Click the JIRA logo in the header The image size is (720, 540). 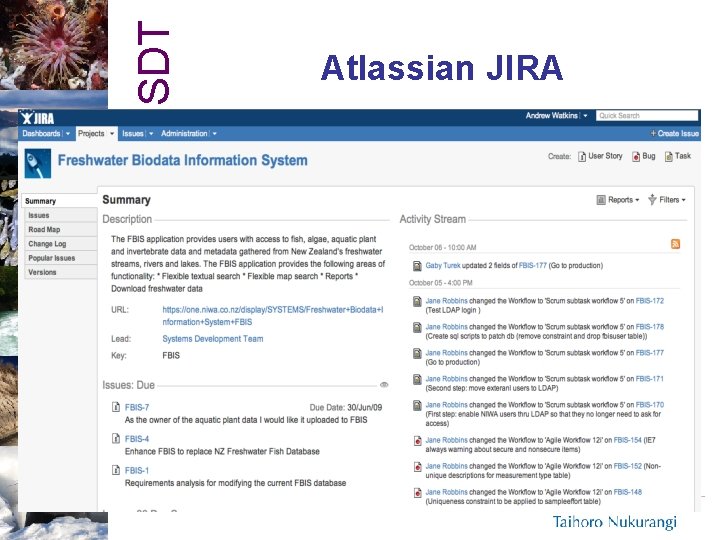[37, 118]
